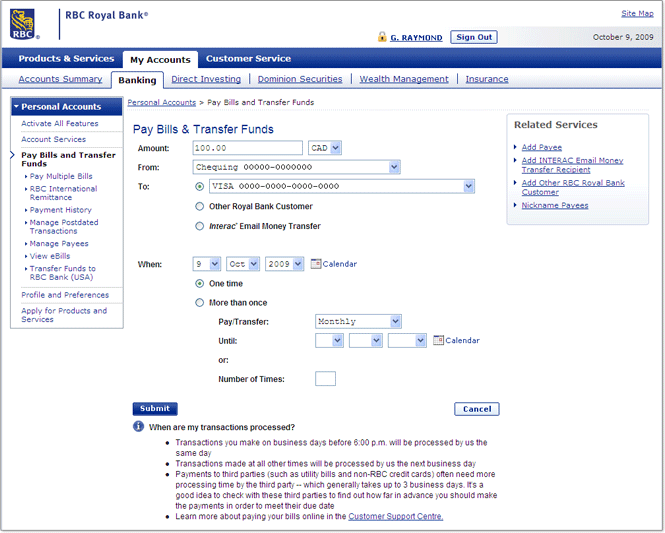The width and height of the screenshot is (665, 533).
Task: Open Apply for Products and Services
Action: click(64, 315)
